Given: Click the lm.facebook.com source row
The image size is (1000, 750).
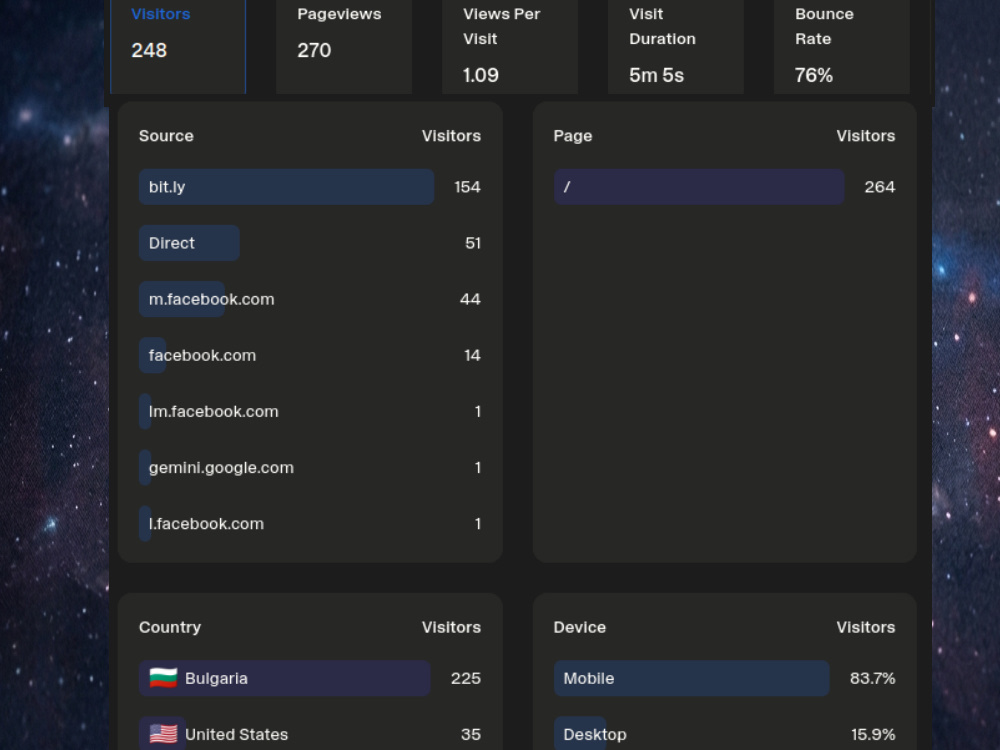Looking at the screenshot, I should point(310,411).
